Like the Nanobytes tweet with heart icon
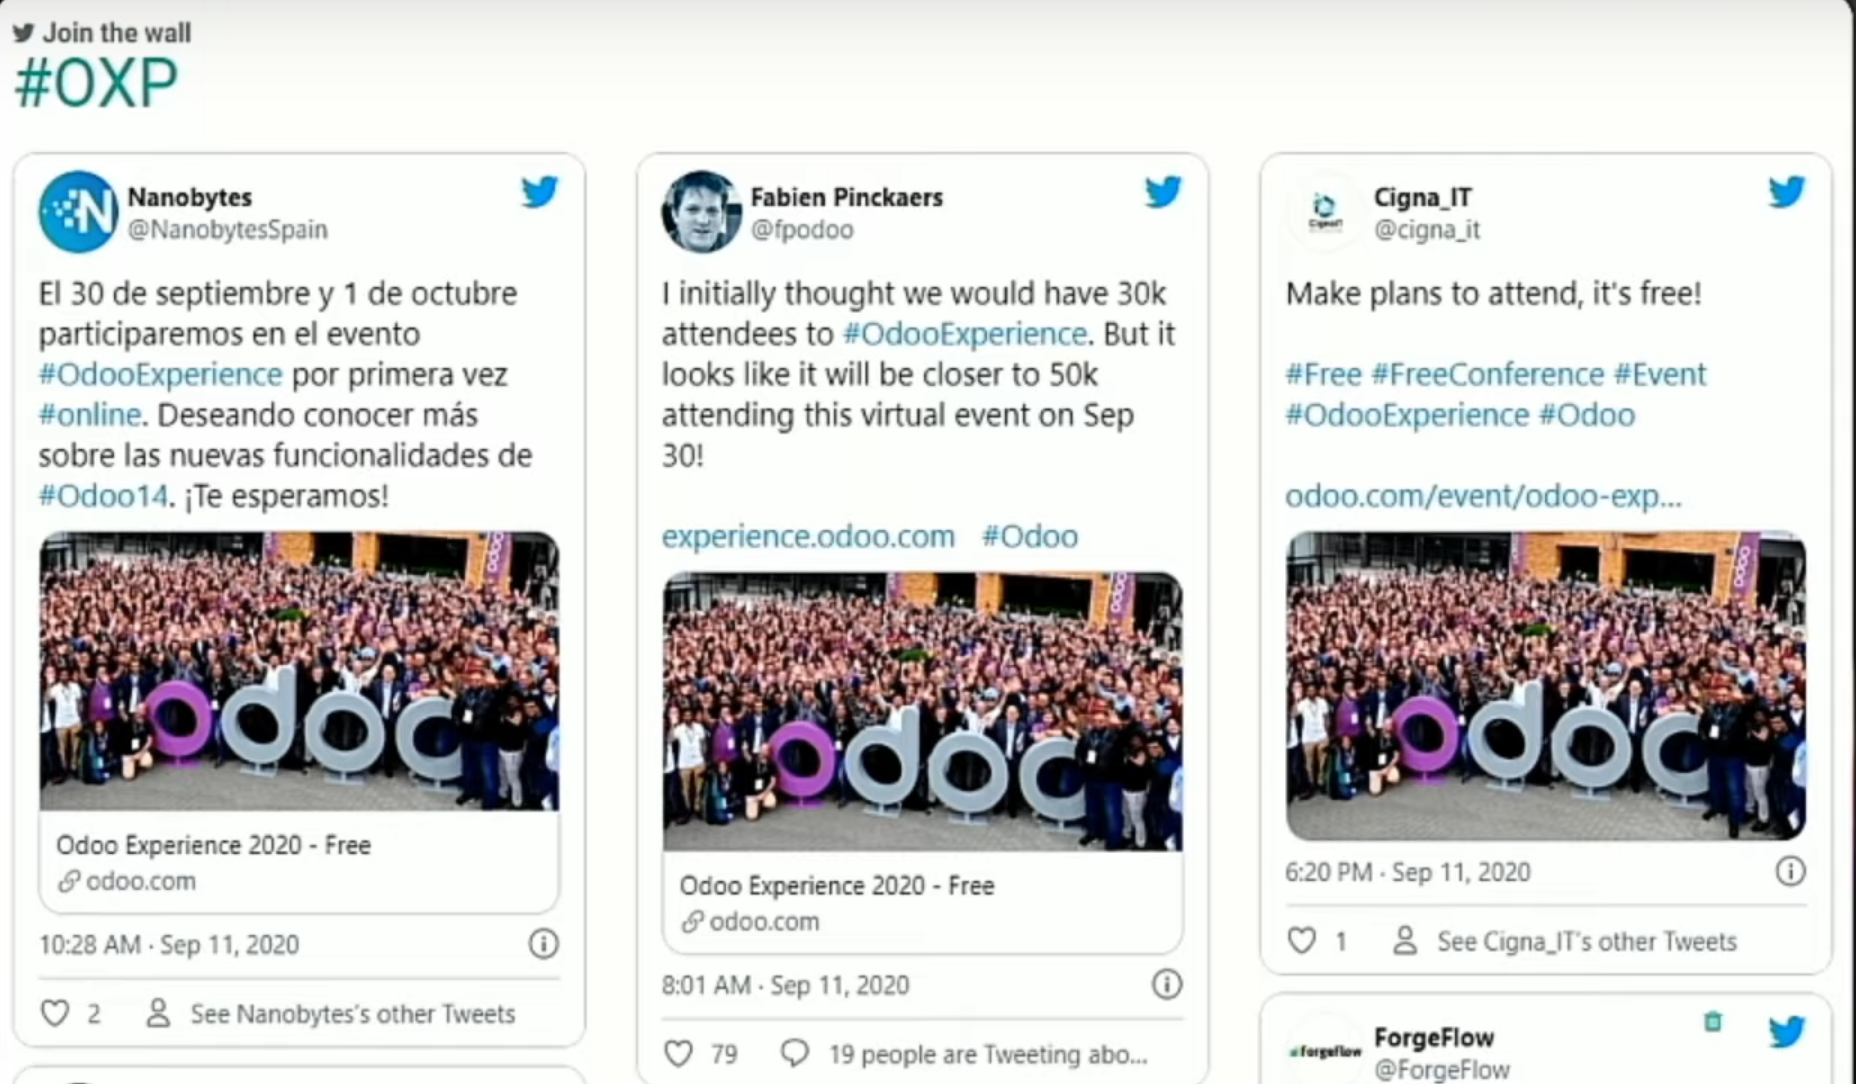The image size is (1856, 1084). [x=55, y=1013]
